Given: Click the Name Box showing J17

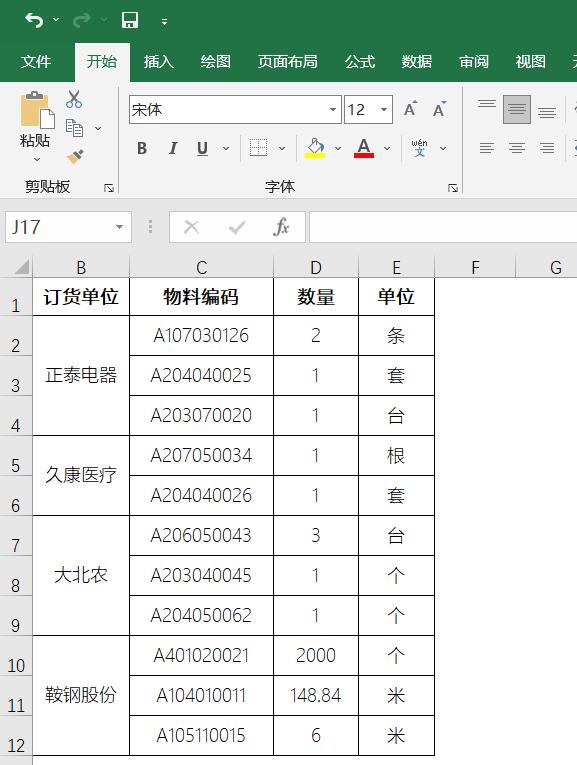Looking at the screenshot, I should [x=59, y=227].
